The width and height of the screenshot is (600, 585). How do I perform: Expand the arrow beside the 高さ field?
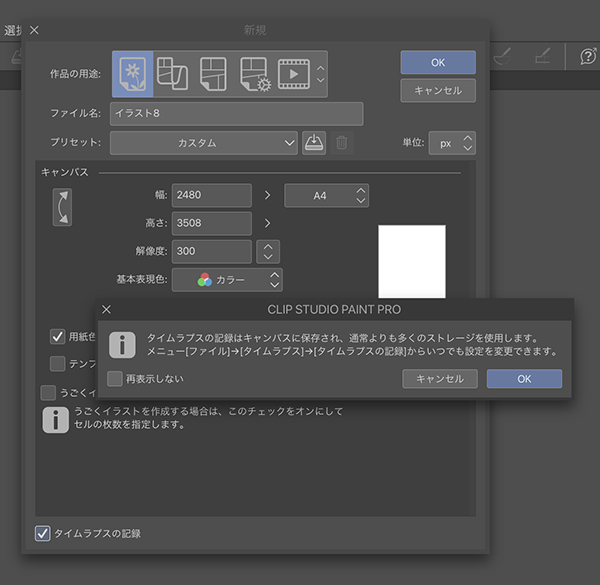coord(267,223)
